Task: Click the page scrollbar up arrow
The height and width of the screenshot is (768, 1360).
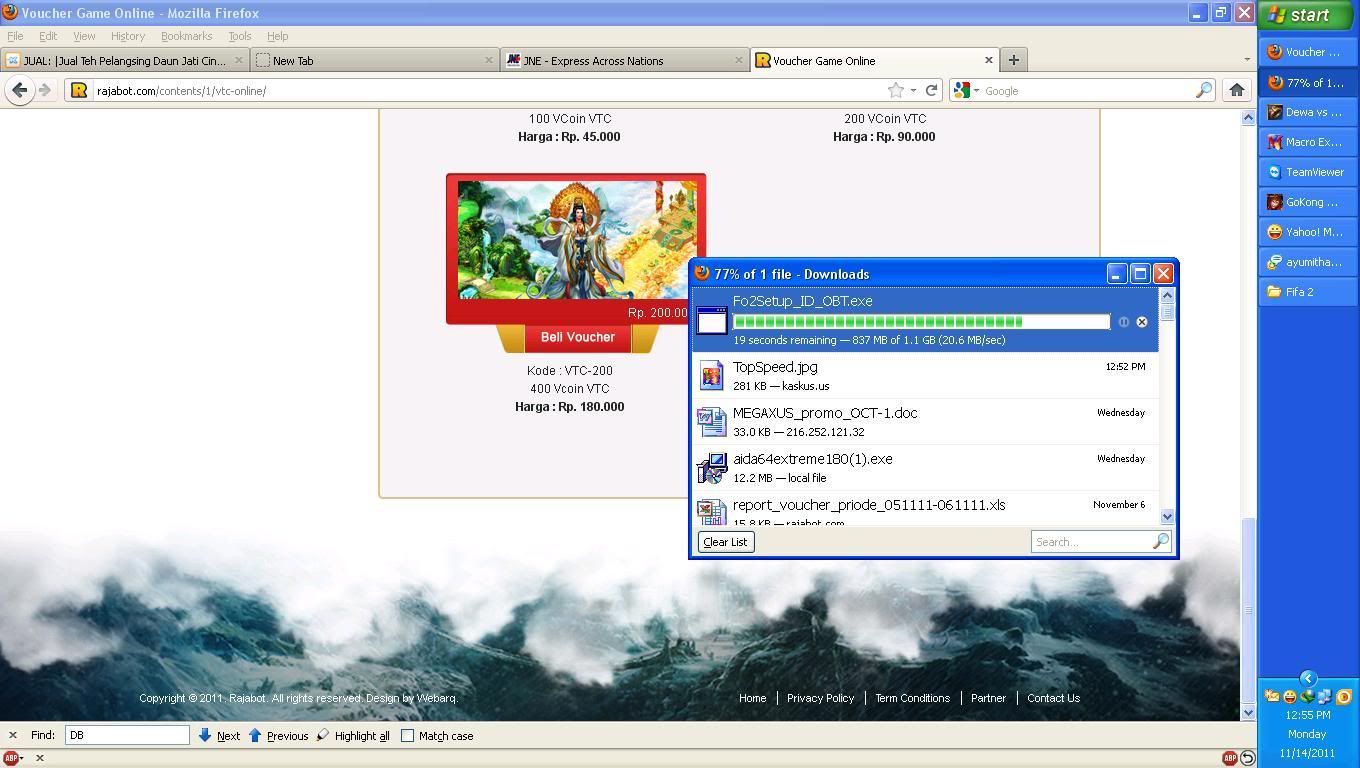Action: click(1248, 117)
